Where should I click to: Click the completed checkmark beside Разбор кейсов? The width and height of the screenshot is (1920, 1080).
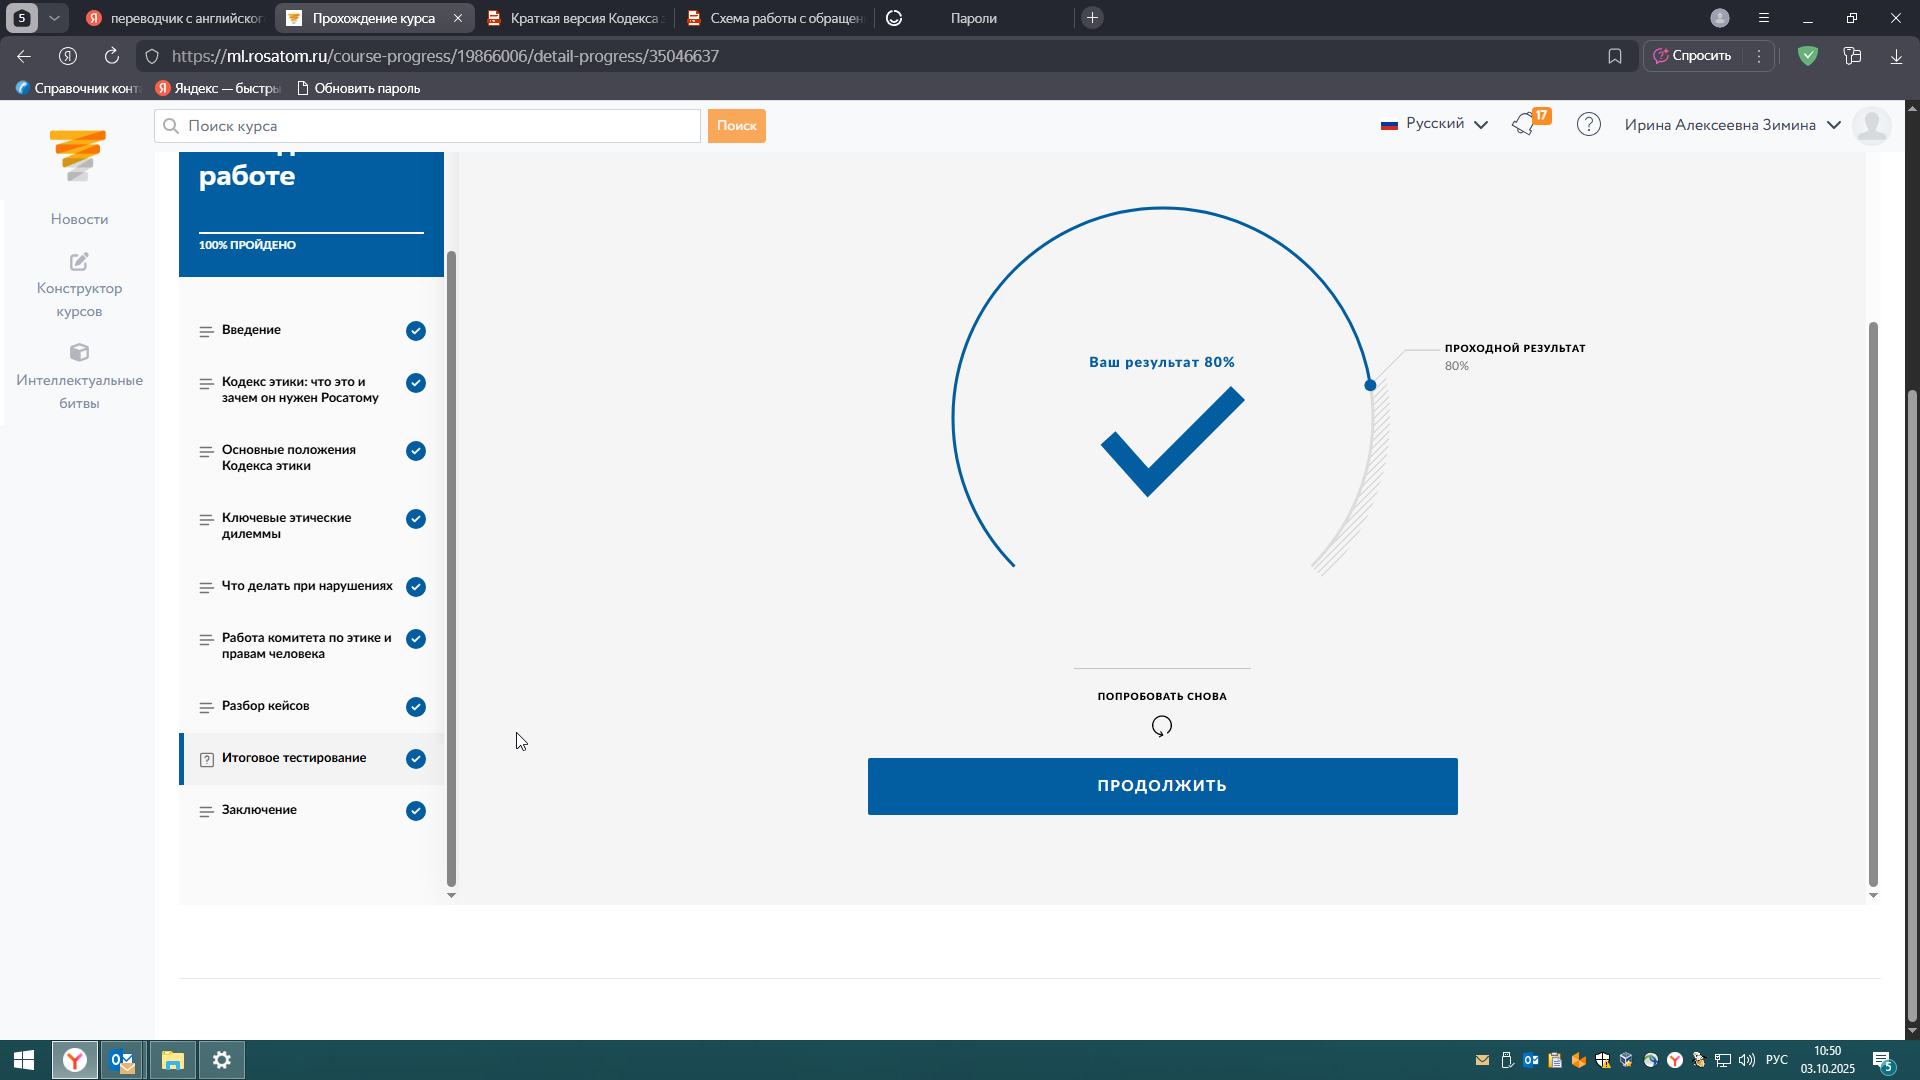[x=416, y=707]
